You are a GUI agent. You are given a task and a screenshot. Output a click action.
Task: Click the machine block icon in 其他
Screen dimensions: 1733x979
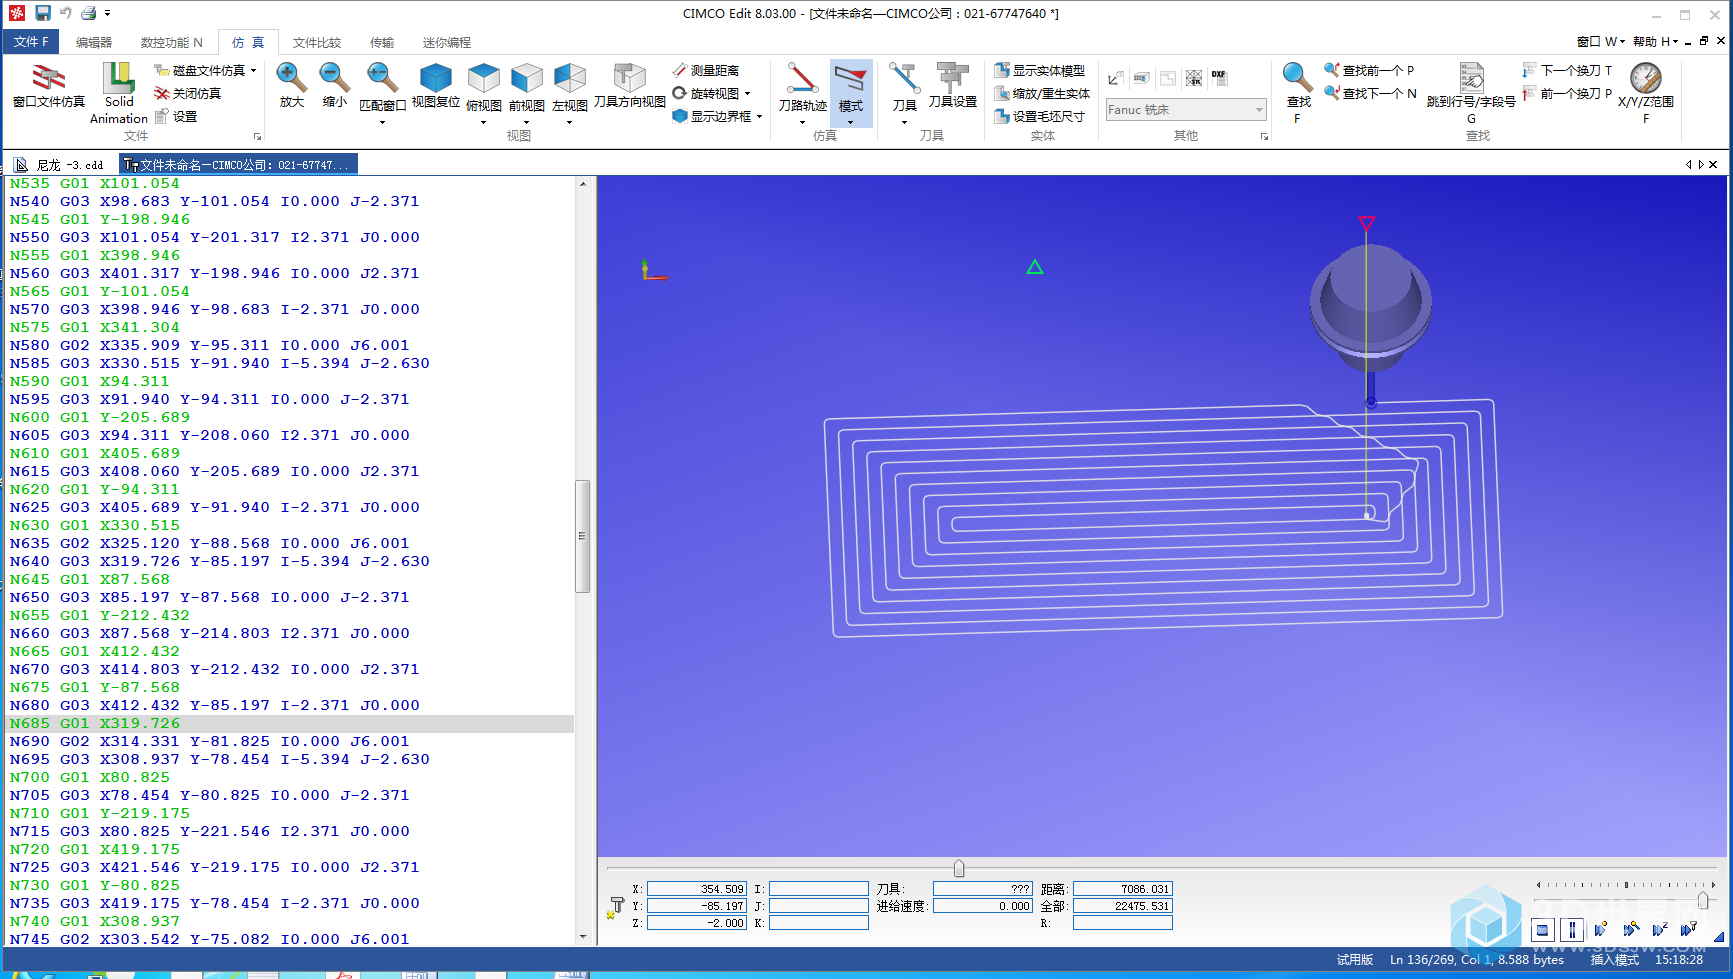tap(1141, 78)
